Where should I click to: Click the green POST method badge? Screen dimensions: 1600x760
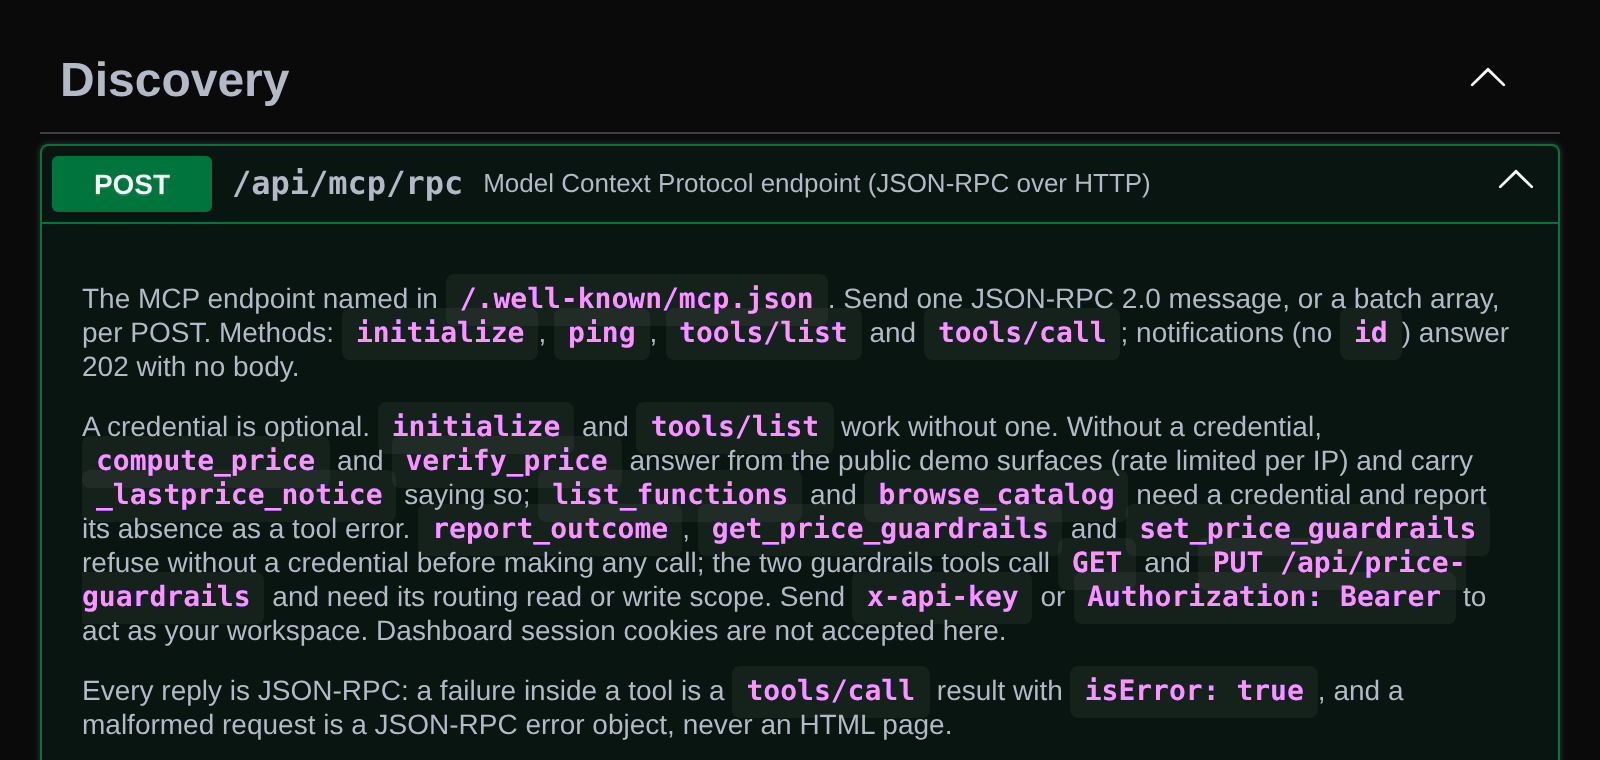tap(132, 184)
